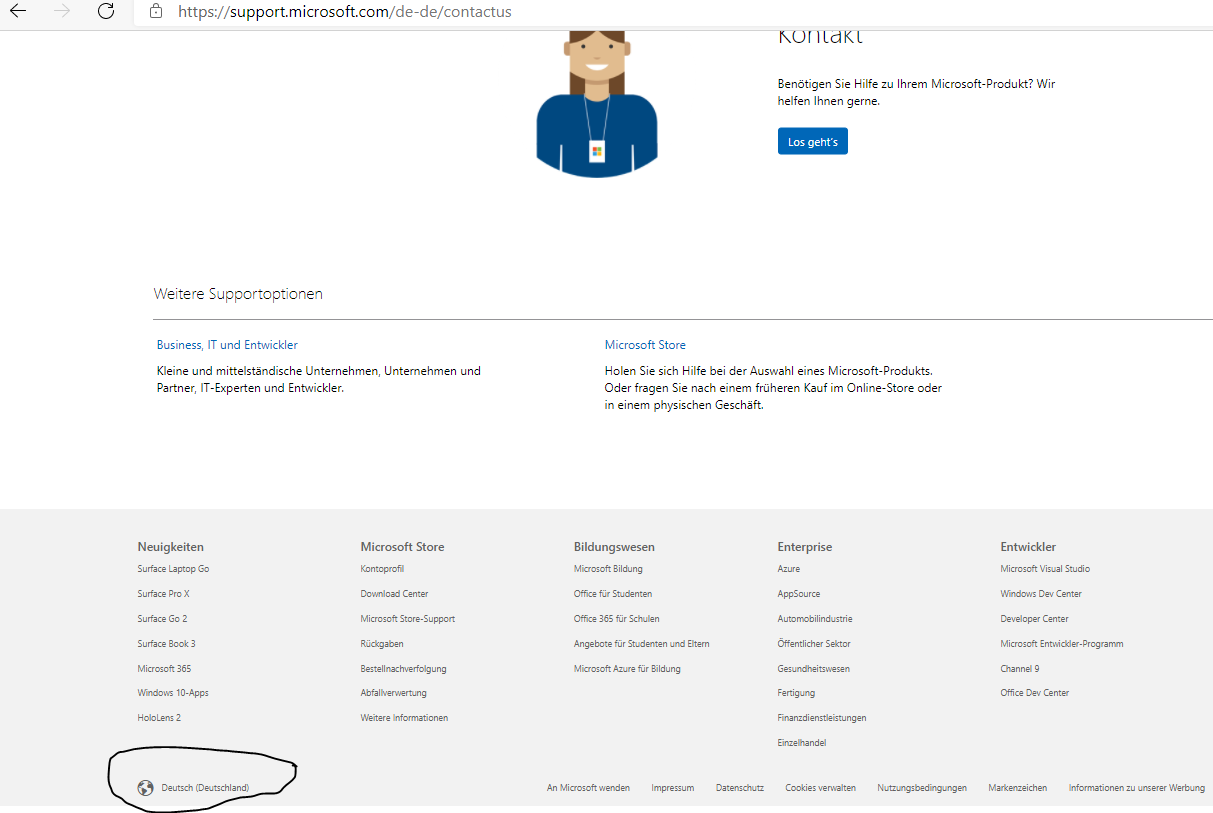Open Business, IT und Entwickler link
Screen dimensions: 1213x813
227,345
